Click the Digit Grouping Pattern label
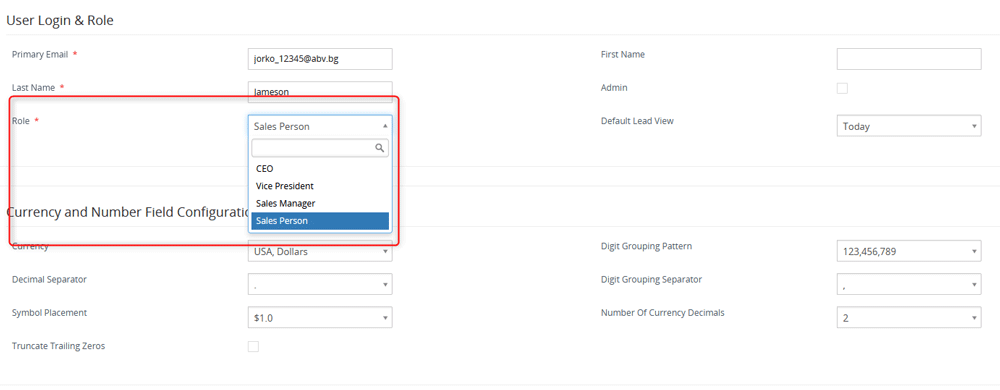 (646, 246)
